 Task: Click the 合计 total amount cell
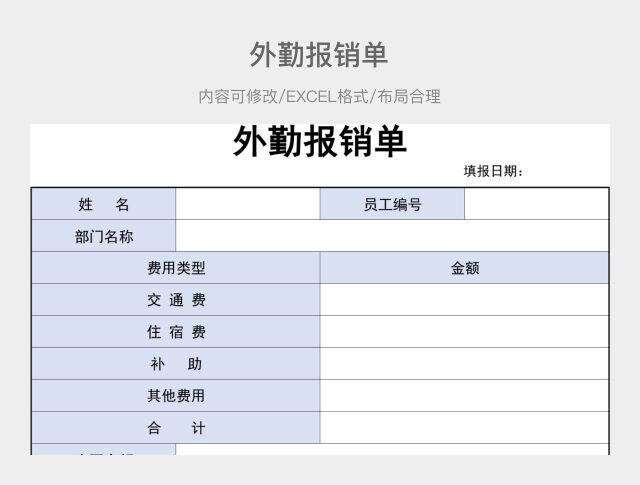pos(465,428)
